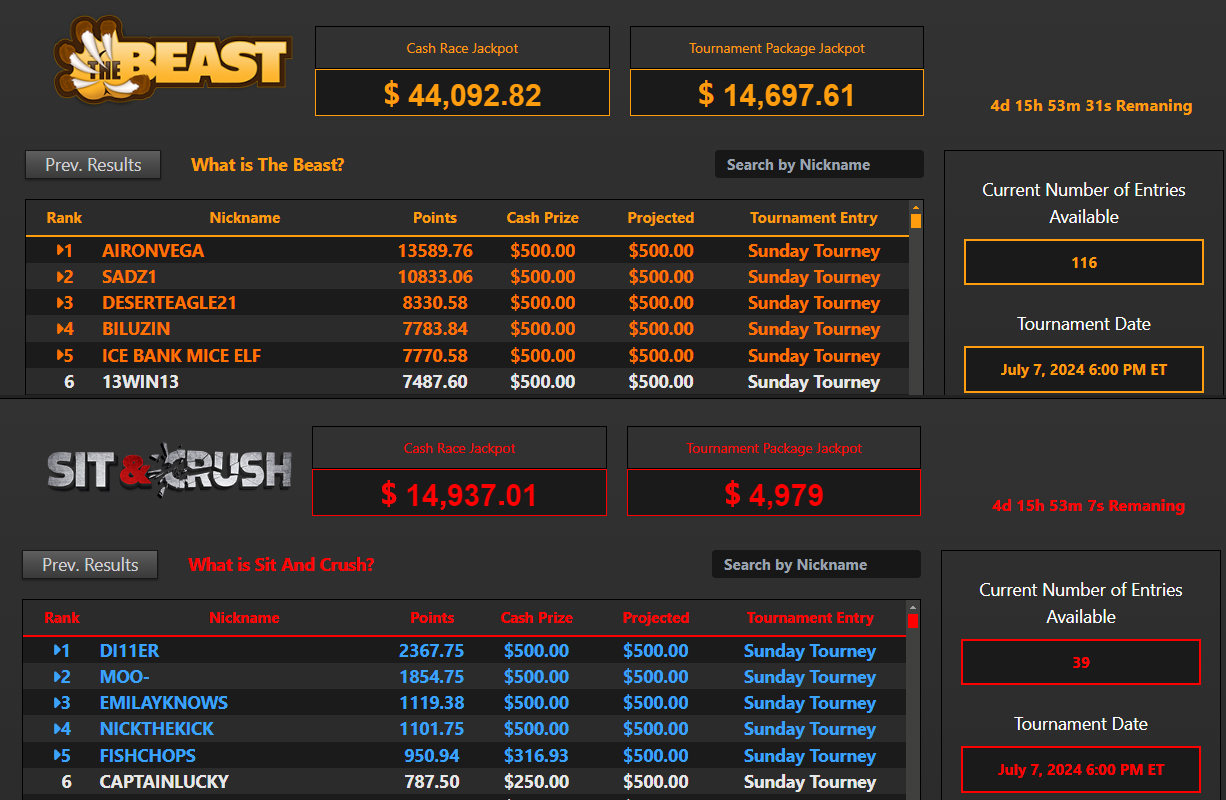
Task: Focus Sit & Crush Search by Nickname field
Action: (815, 565)
